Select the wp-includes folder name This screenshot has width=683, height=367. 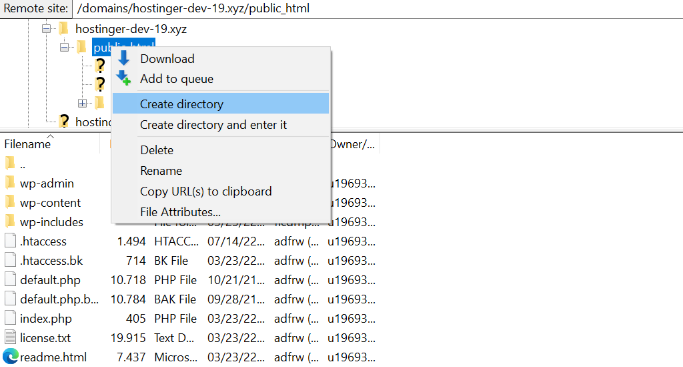(x=51, y=222)
